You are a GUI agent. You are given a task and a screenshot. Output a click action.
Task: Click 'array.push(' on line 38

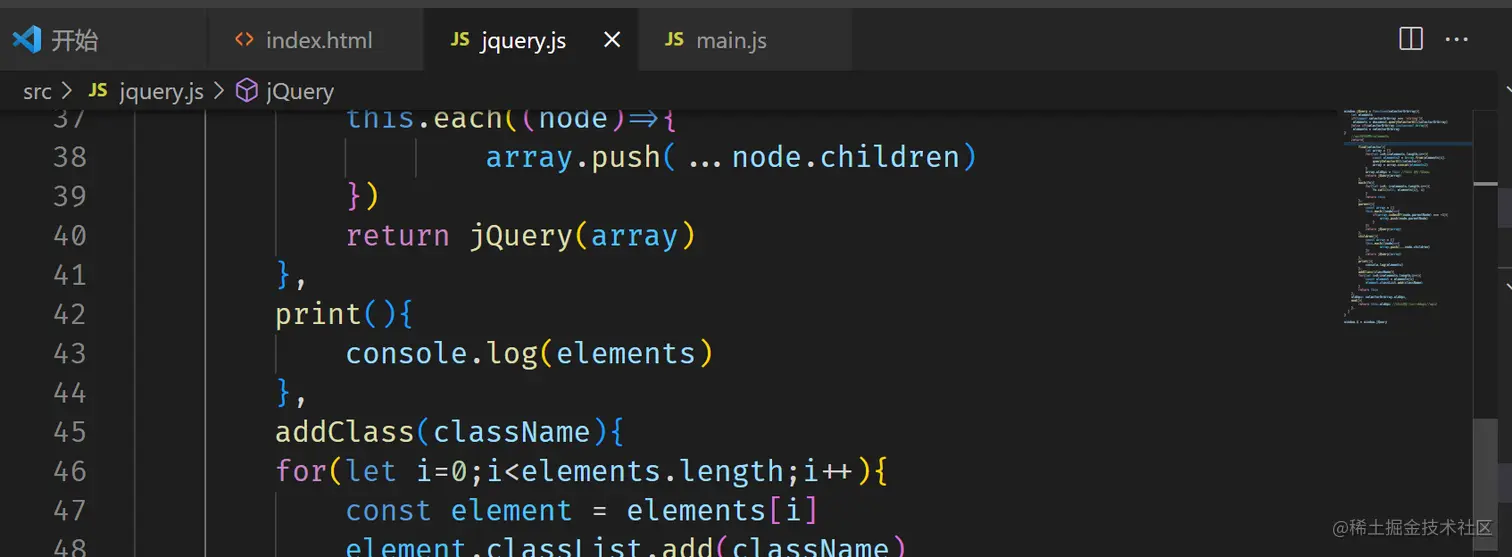pyautogui.click(x=582, y=157)
